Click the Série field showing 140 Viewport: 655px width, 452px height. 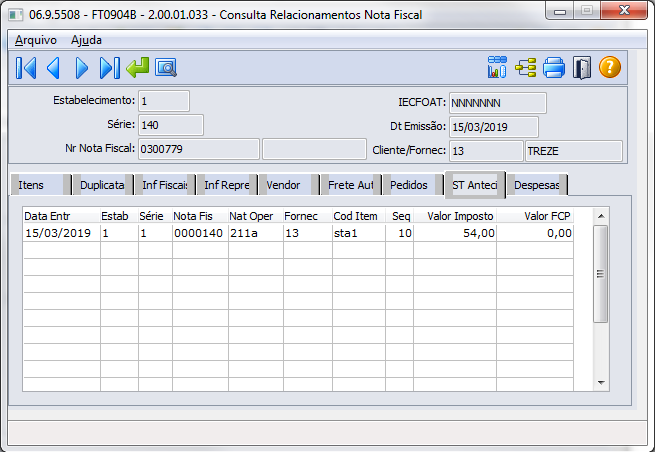(x=171, y=125)
